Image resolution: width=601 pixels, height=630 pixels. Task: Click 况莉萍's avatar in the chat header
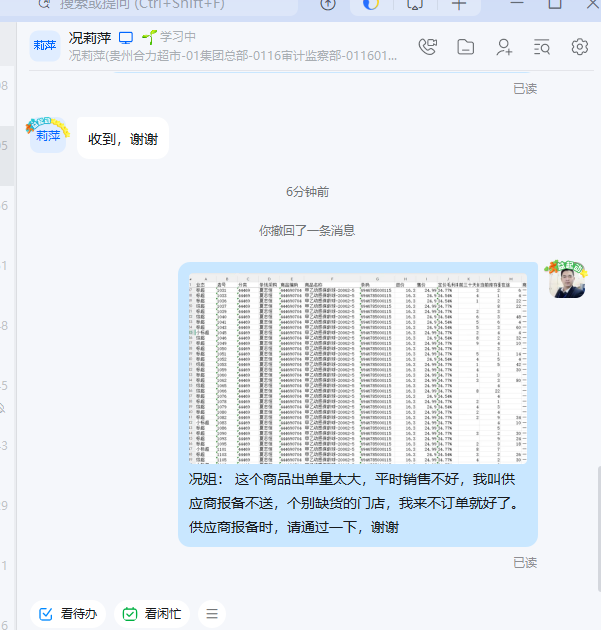45,46
